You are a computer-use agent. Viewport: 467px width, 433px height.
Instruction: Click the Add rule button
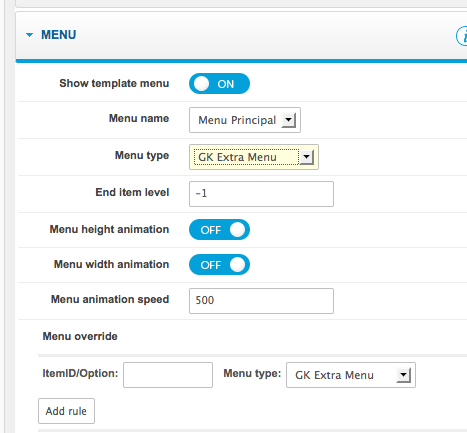point(66,411)
